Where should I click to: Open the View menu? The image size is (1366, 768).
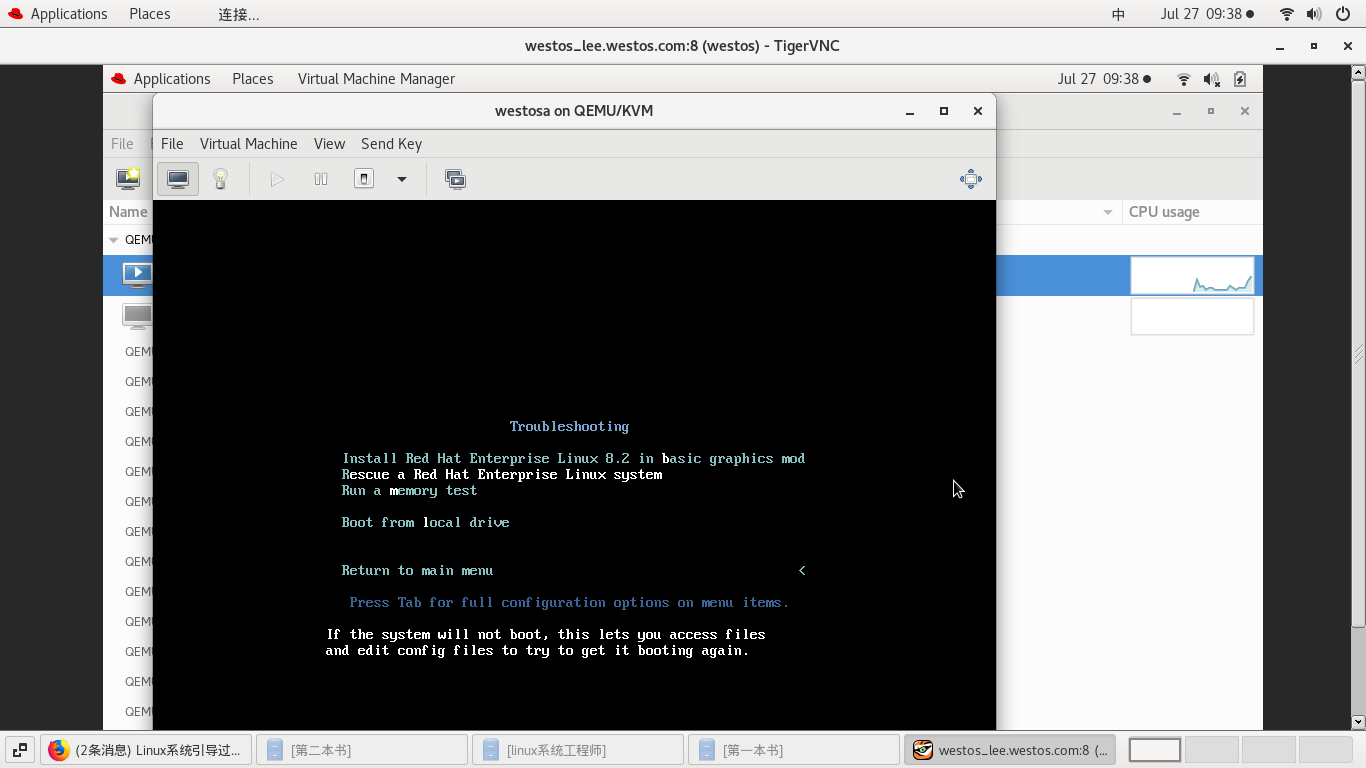point(329,144)
